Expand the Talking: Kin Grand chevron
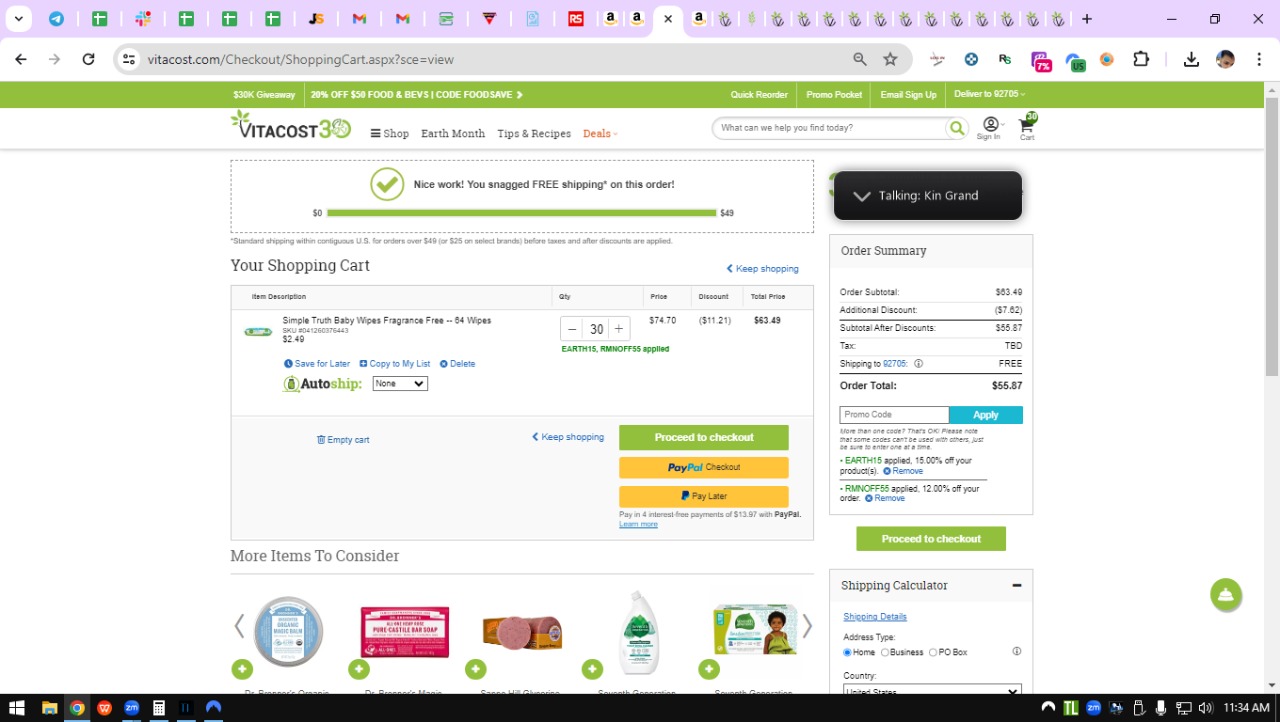The image size is (1280, 722). coord(861,196)
